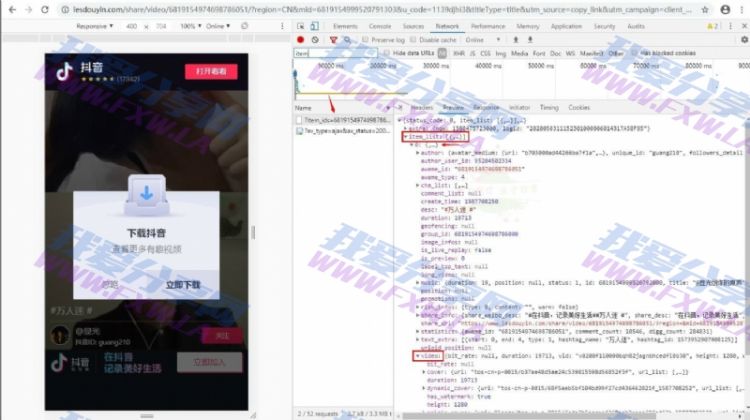
Task: Open DevTools customize three-dot menu
Action: [x=730, y=26]
